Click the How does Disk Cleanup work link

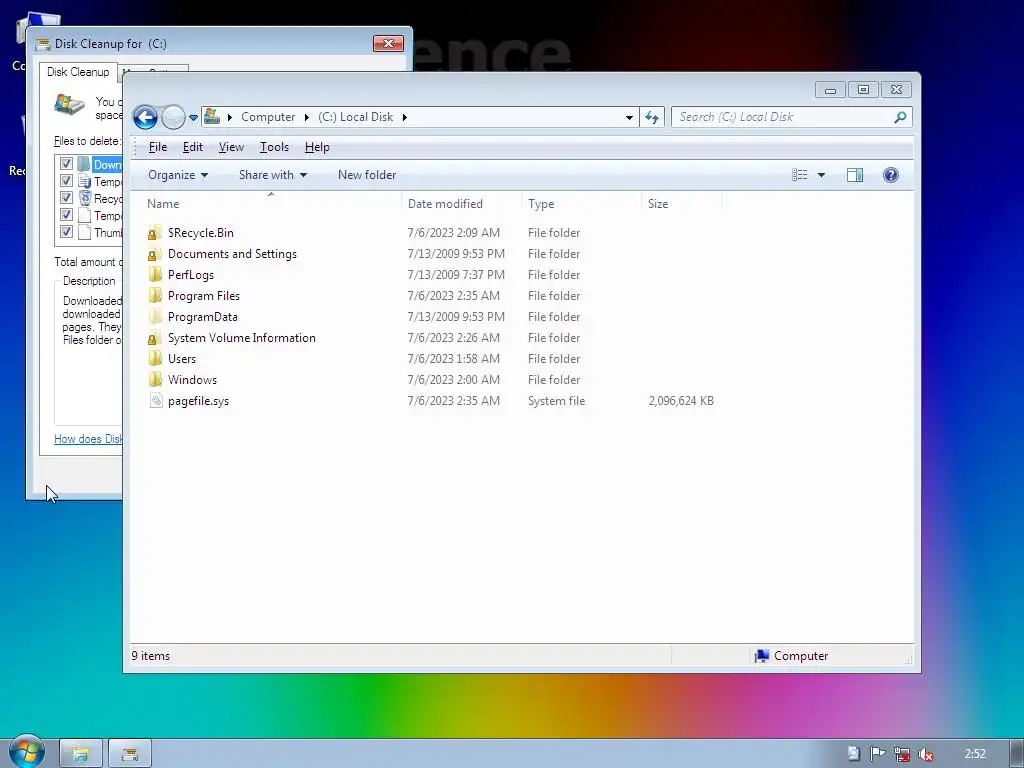tap(88, 439)
